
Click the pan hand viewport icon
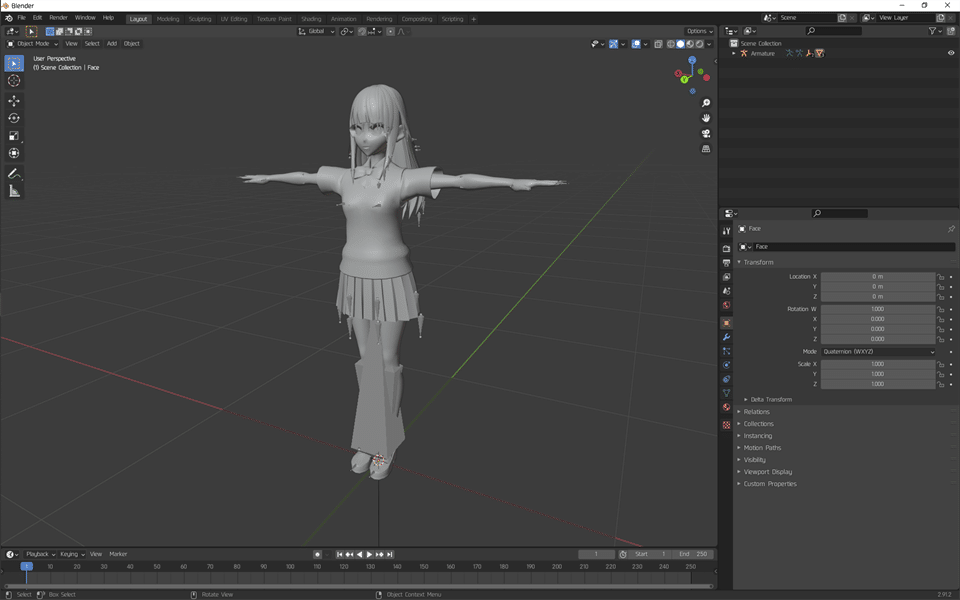(706, 118)
